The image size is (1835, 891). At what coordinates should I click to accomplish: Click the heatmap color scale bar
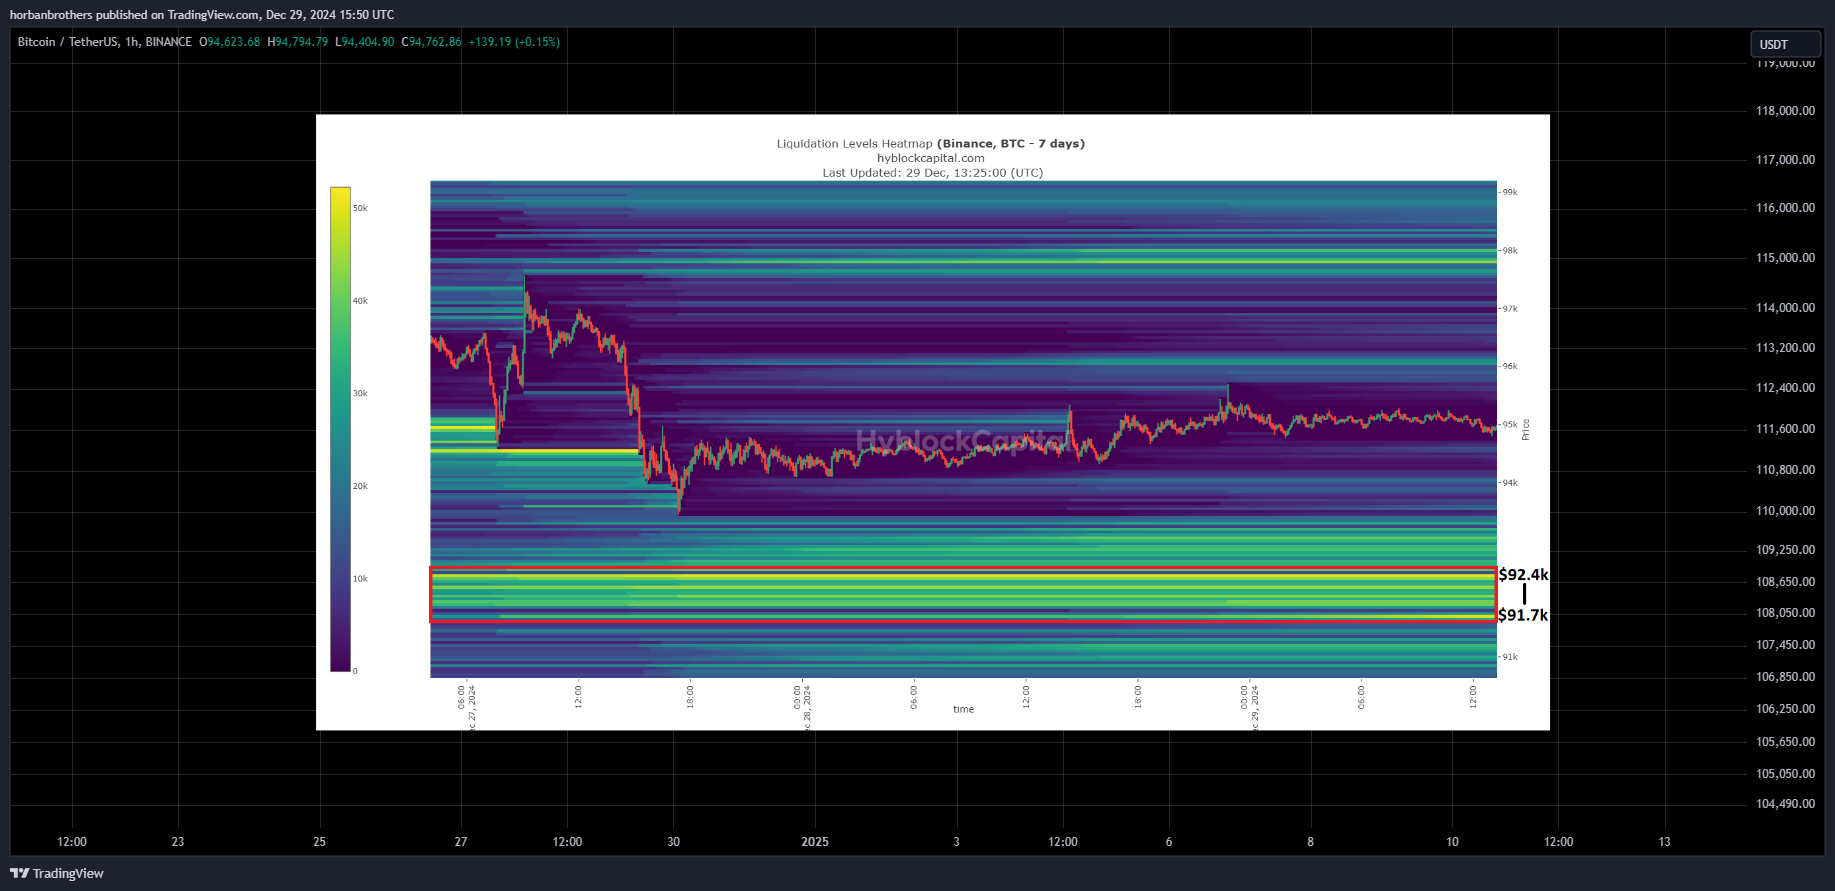(x=340, y=429)
